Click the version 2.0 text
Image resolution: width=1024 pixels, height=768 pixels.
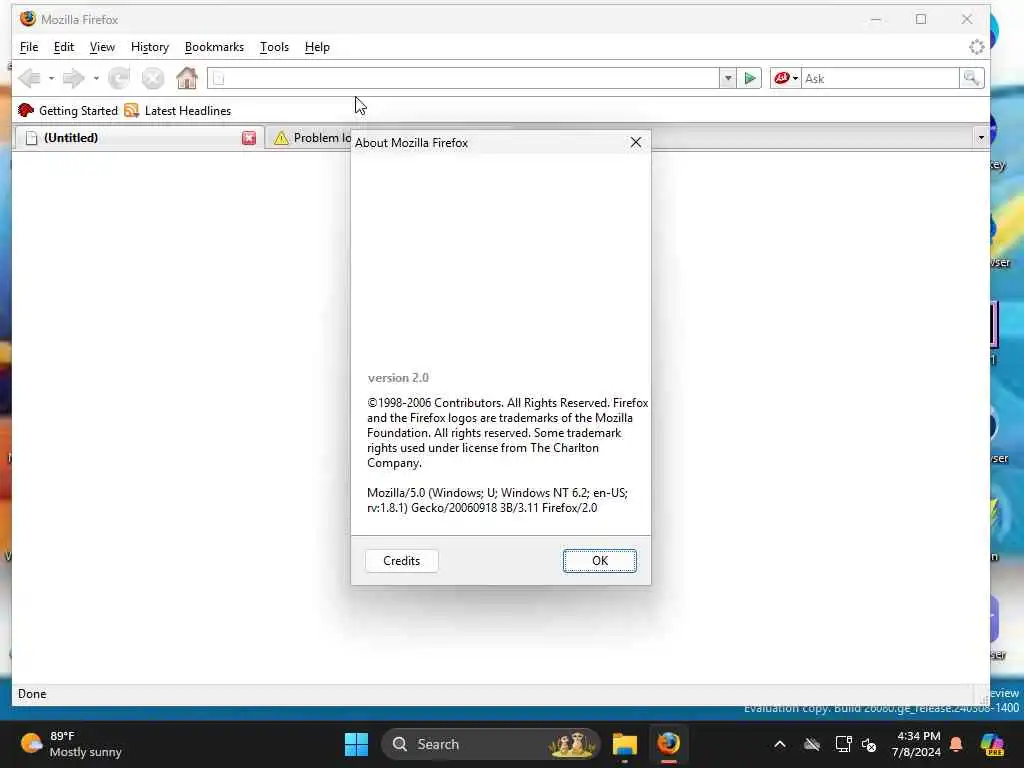[x=398, y=377]
